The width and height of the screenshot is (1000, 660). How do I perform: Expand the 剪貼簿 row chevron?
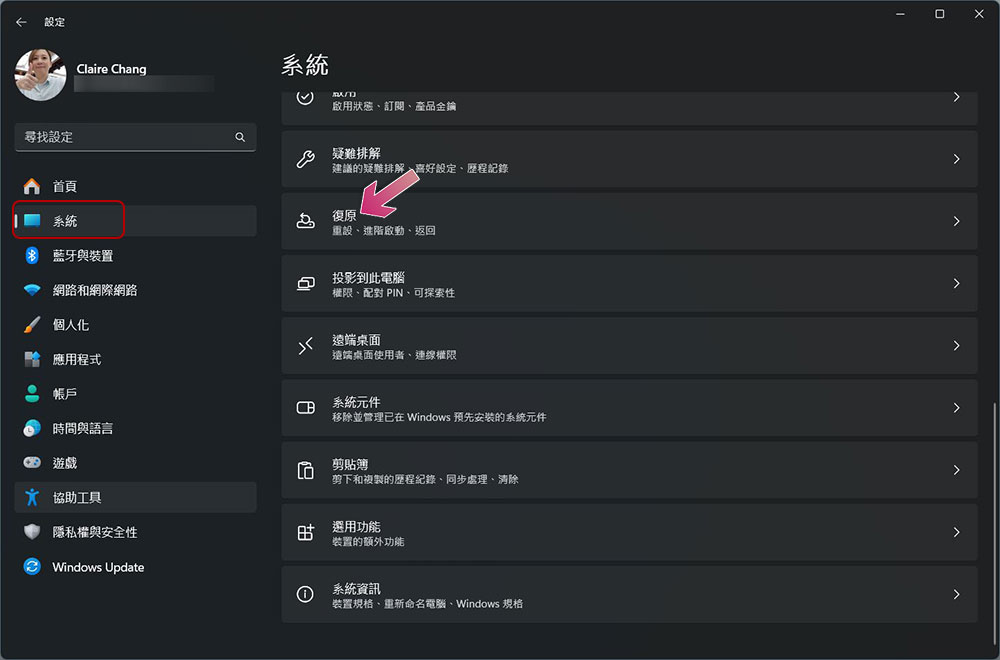[956, 470]
